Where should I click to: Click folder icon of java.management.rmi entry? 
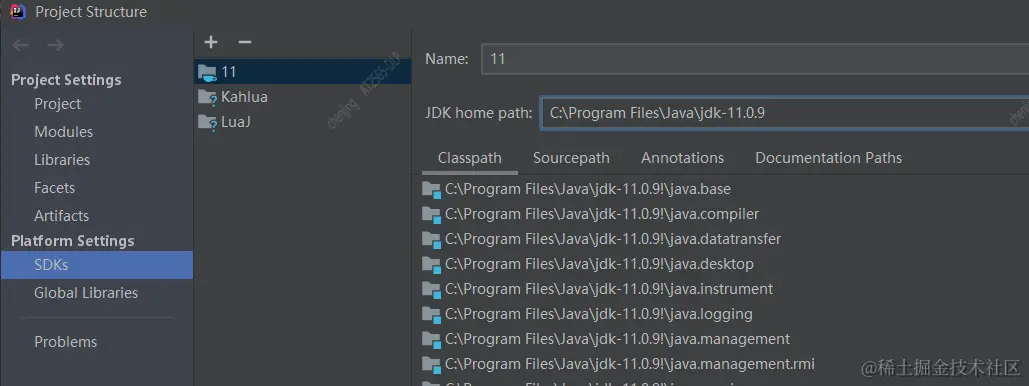(x=431, y=364)
